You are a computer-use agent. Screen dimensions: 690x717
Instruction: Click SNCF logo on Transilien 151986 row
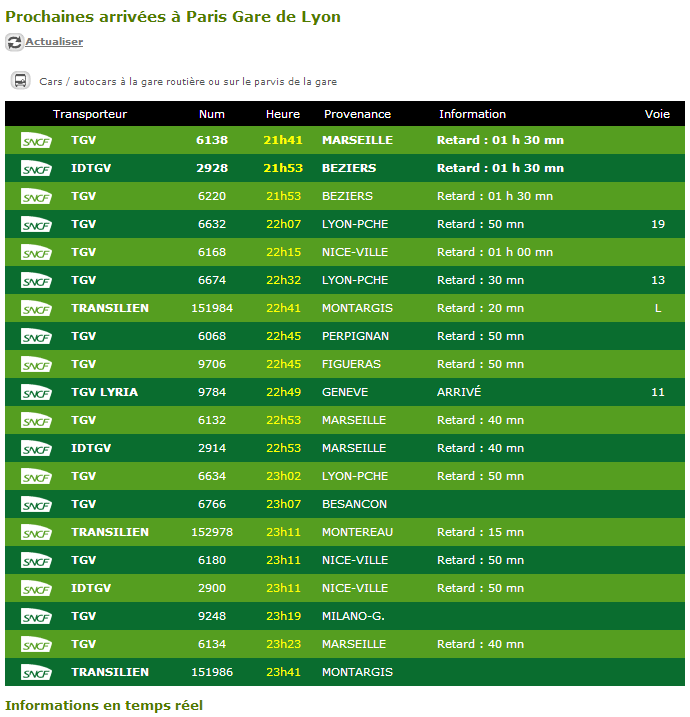pos(36,673)
